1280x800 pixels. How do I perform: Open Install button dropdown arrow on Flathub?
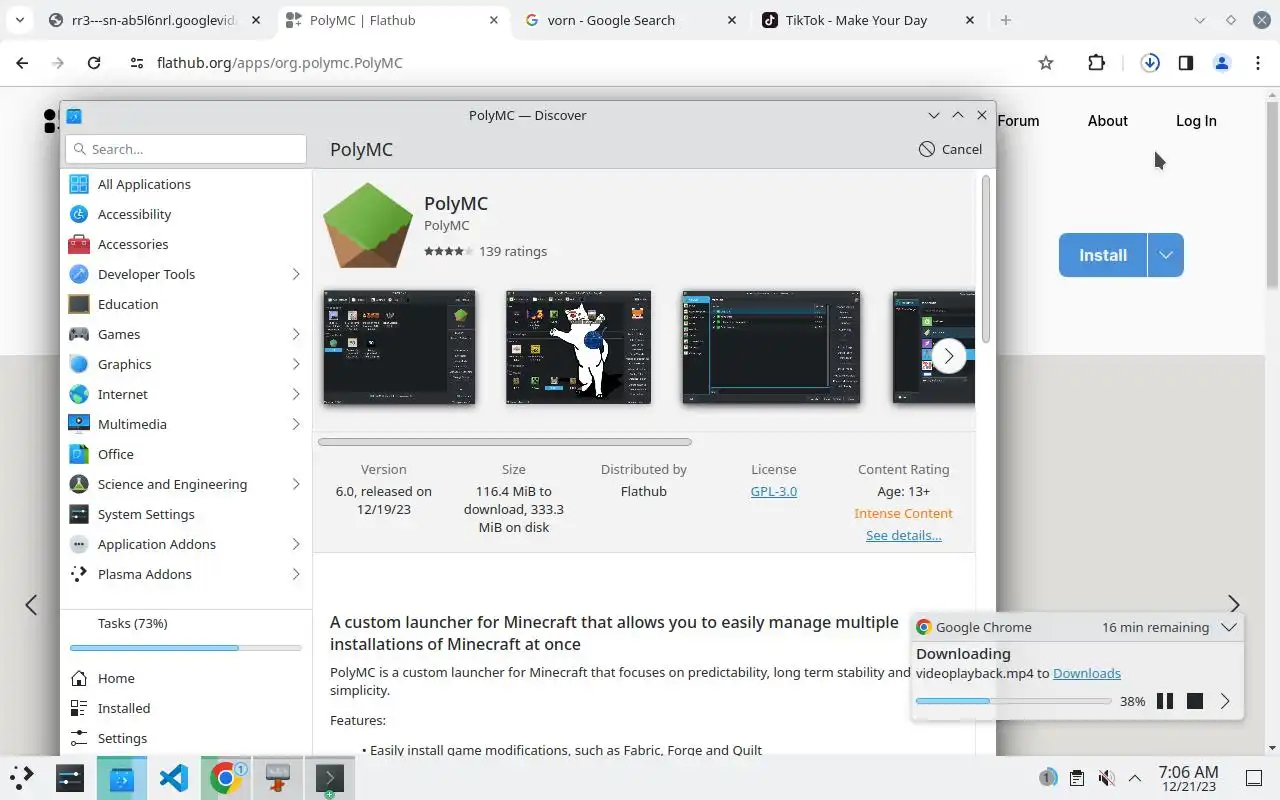coord(1166,255)
